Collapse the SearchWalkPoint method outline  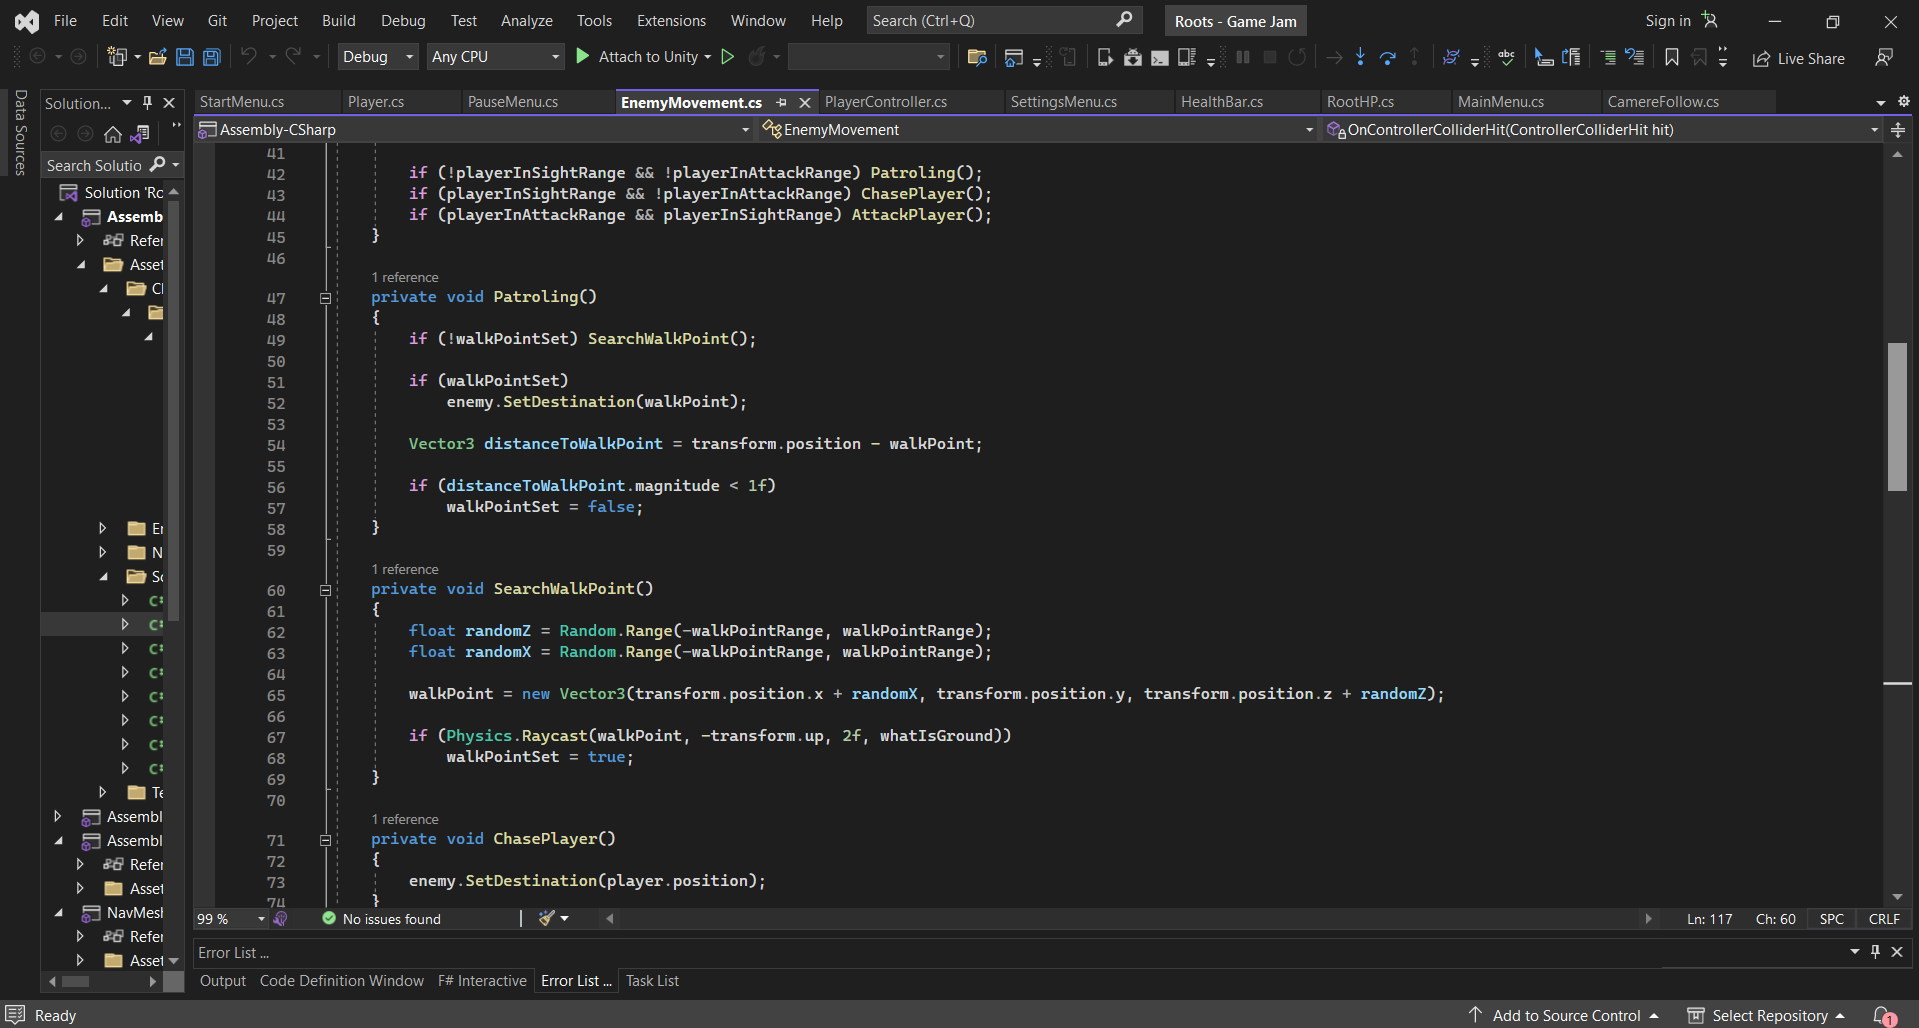(325, 590)
